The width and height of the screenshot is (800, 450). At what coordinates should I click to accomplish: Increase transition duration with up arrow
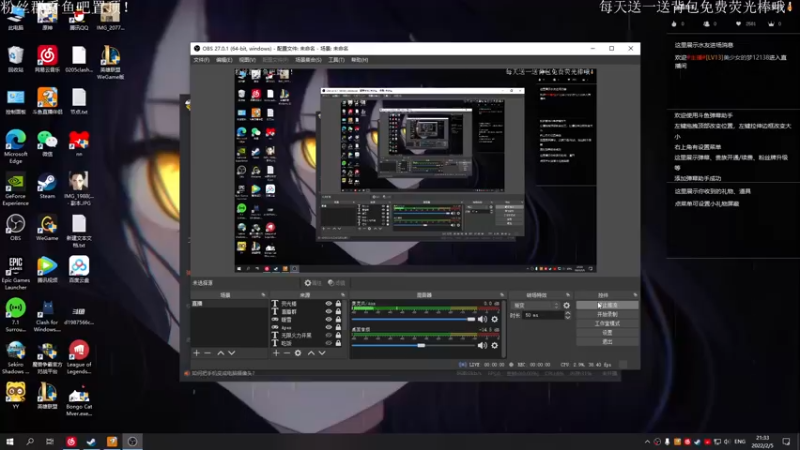coord(567,313)
